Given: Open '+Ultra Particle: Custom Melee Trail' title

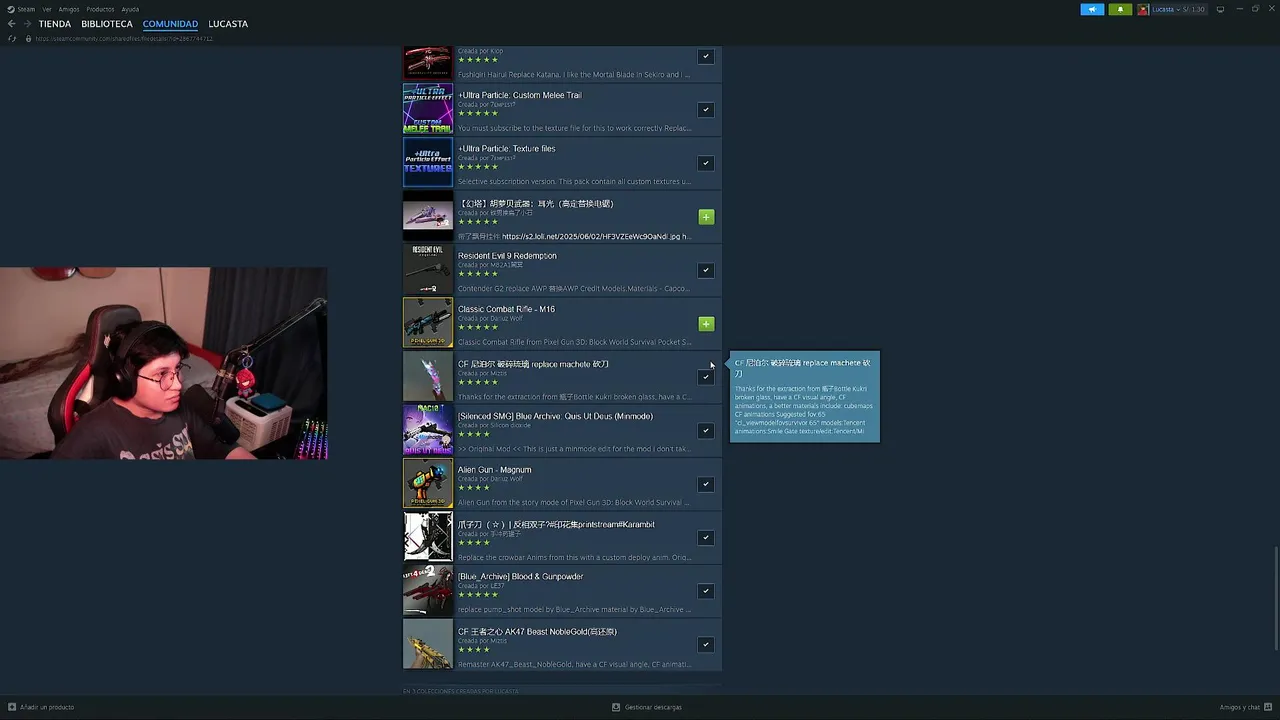Looking at the screenshot, I should 519,95.
